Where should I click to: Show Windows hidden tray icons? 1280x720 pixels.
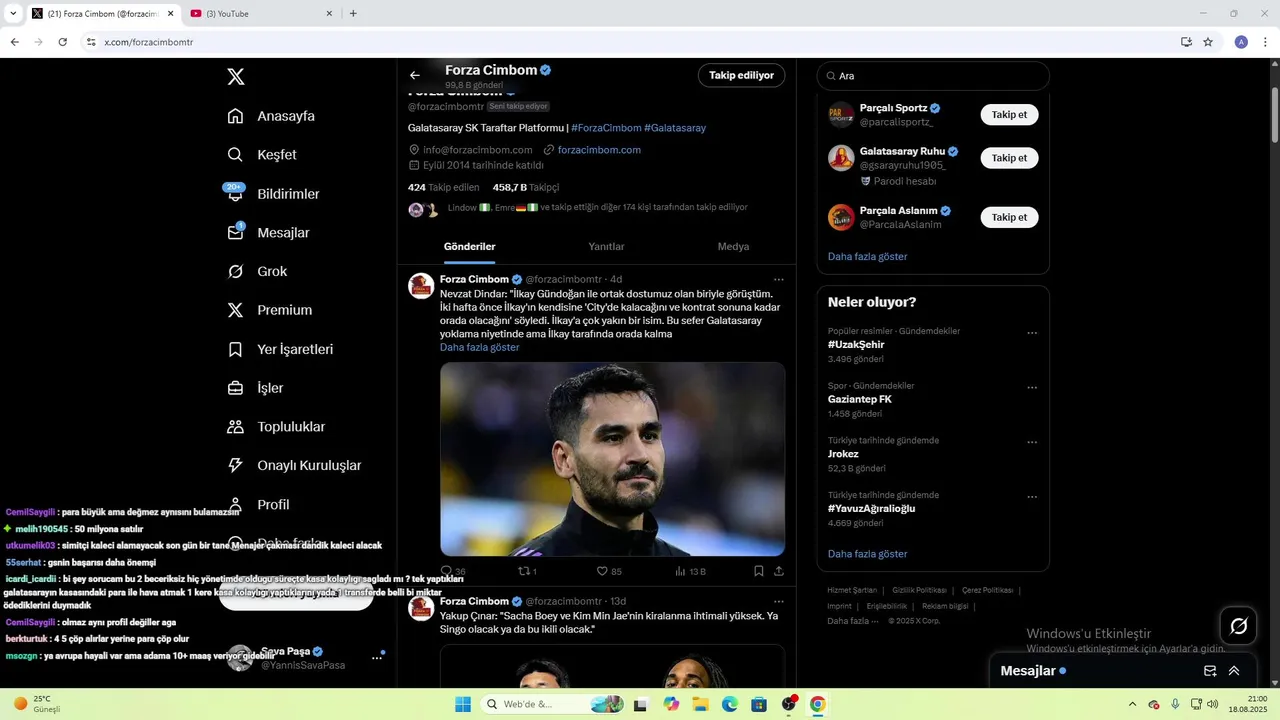click(x=1132, y=704)
